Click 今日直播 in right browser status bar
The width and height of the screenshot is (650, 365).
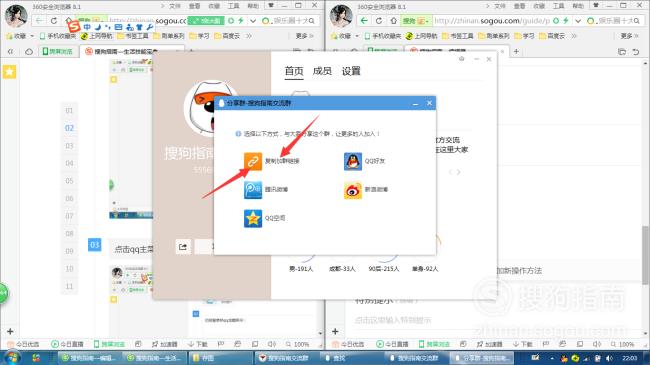pyautogui.click(x=392, y=344)
